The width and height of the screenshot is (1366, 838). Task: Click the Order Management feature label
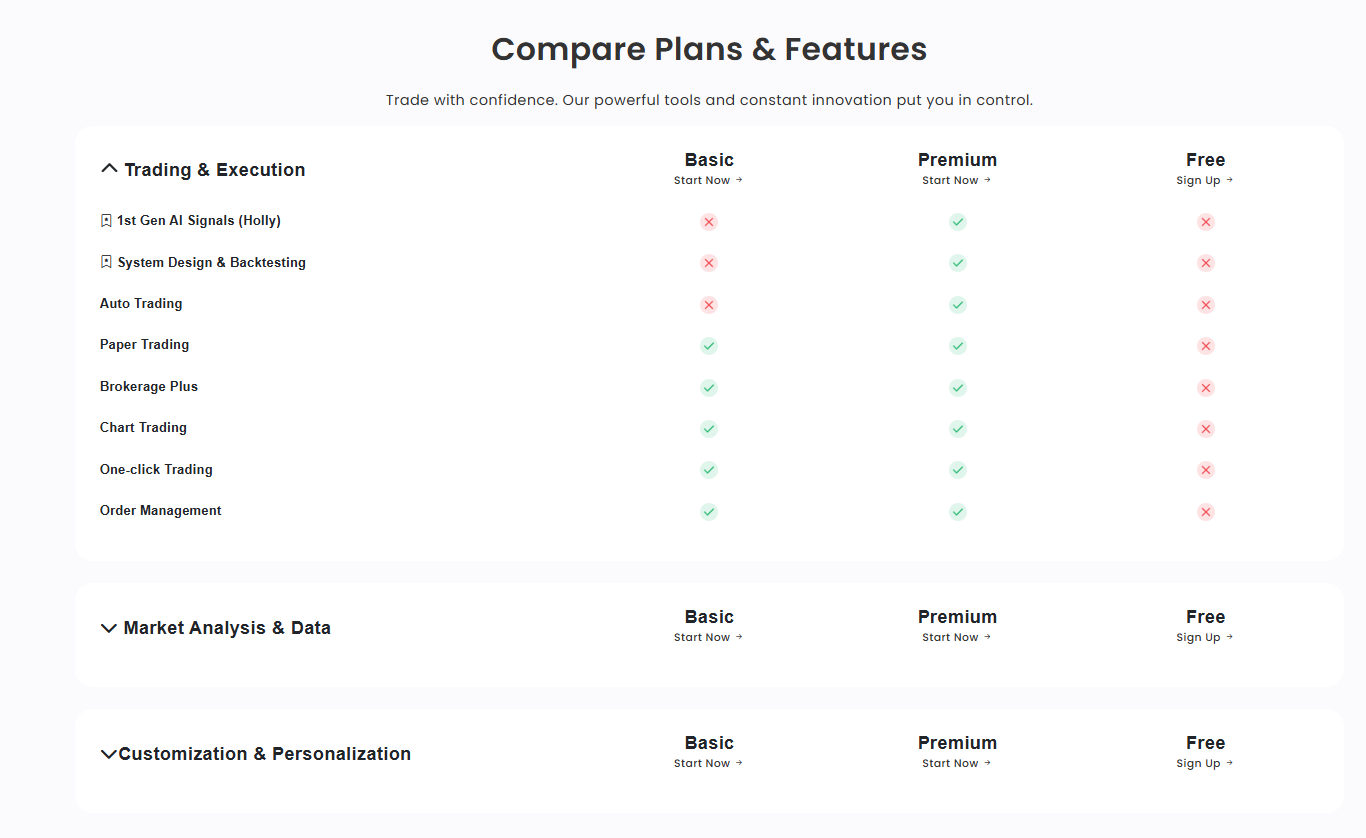point(161,511)
